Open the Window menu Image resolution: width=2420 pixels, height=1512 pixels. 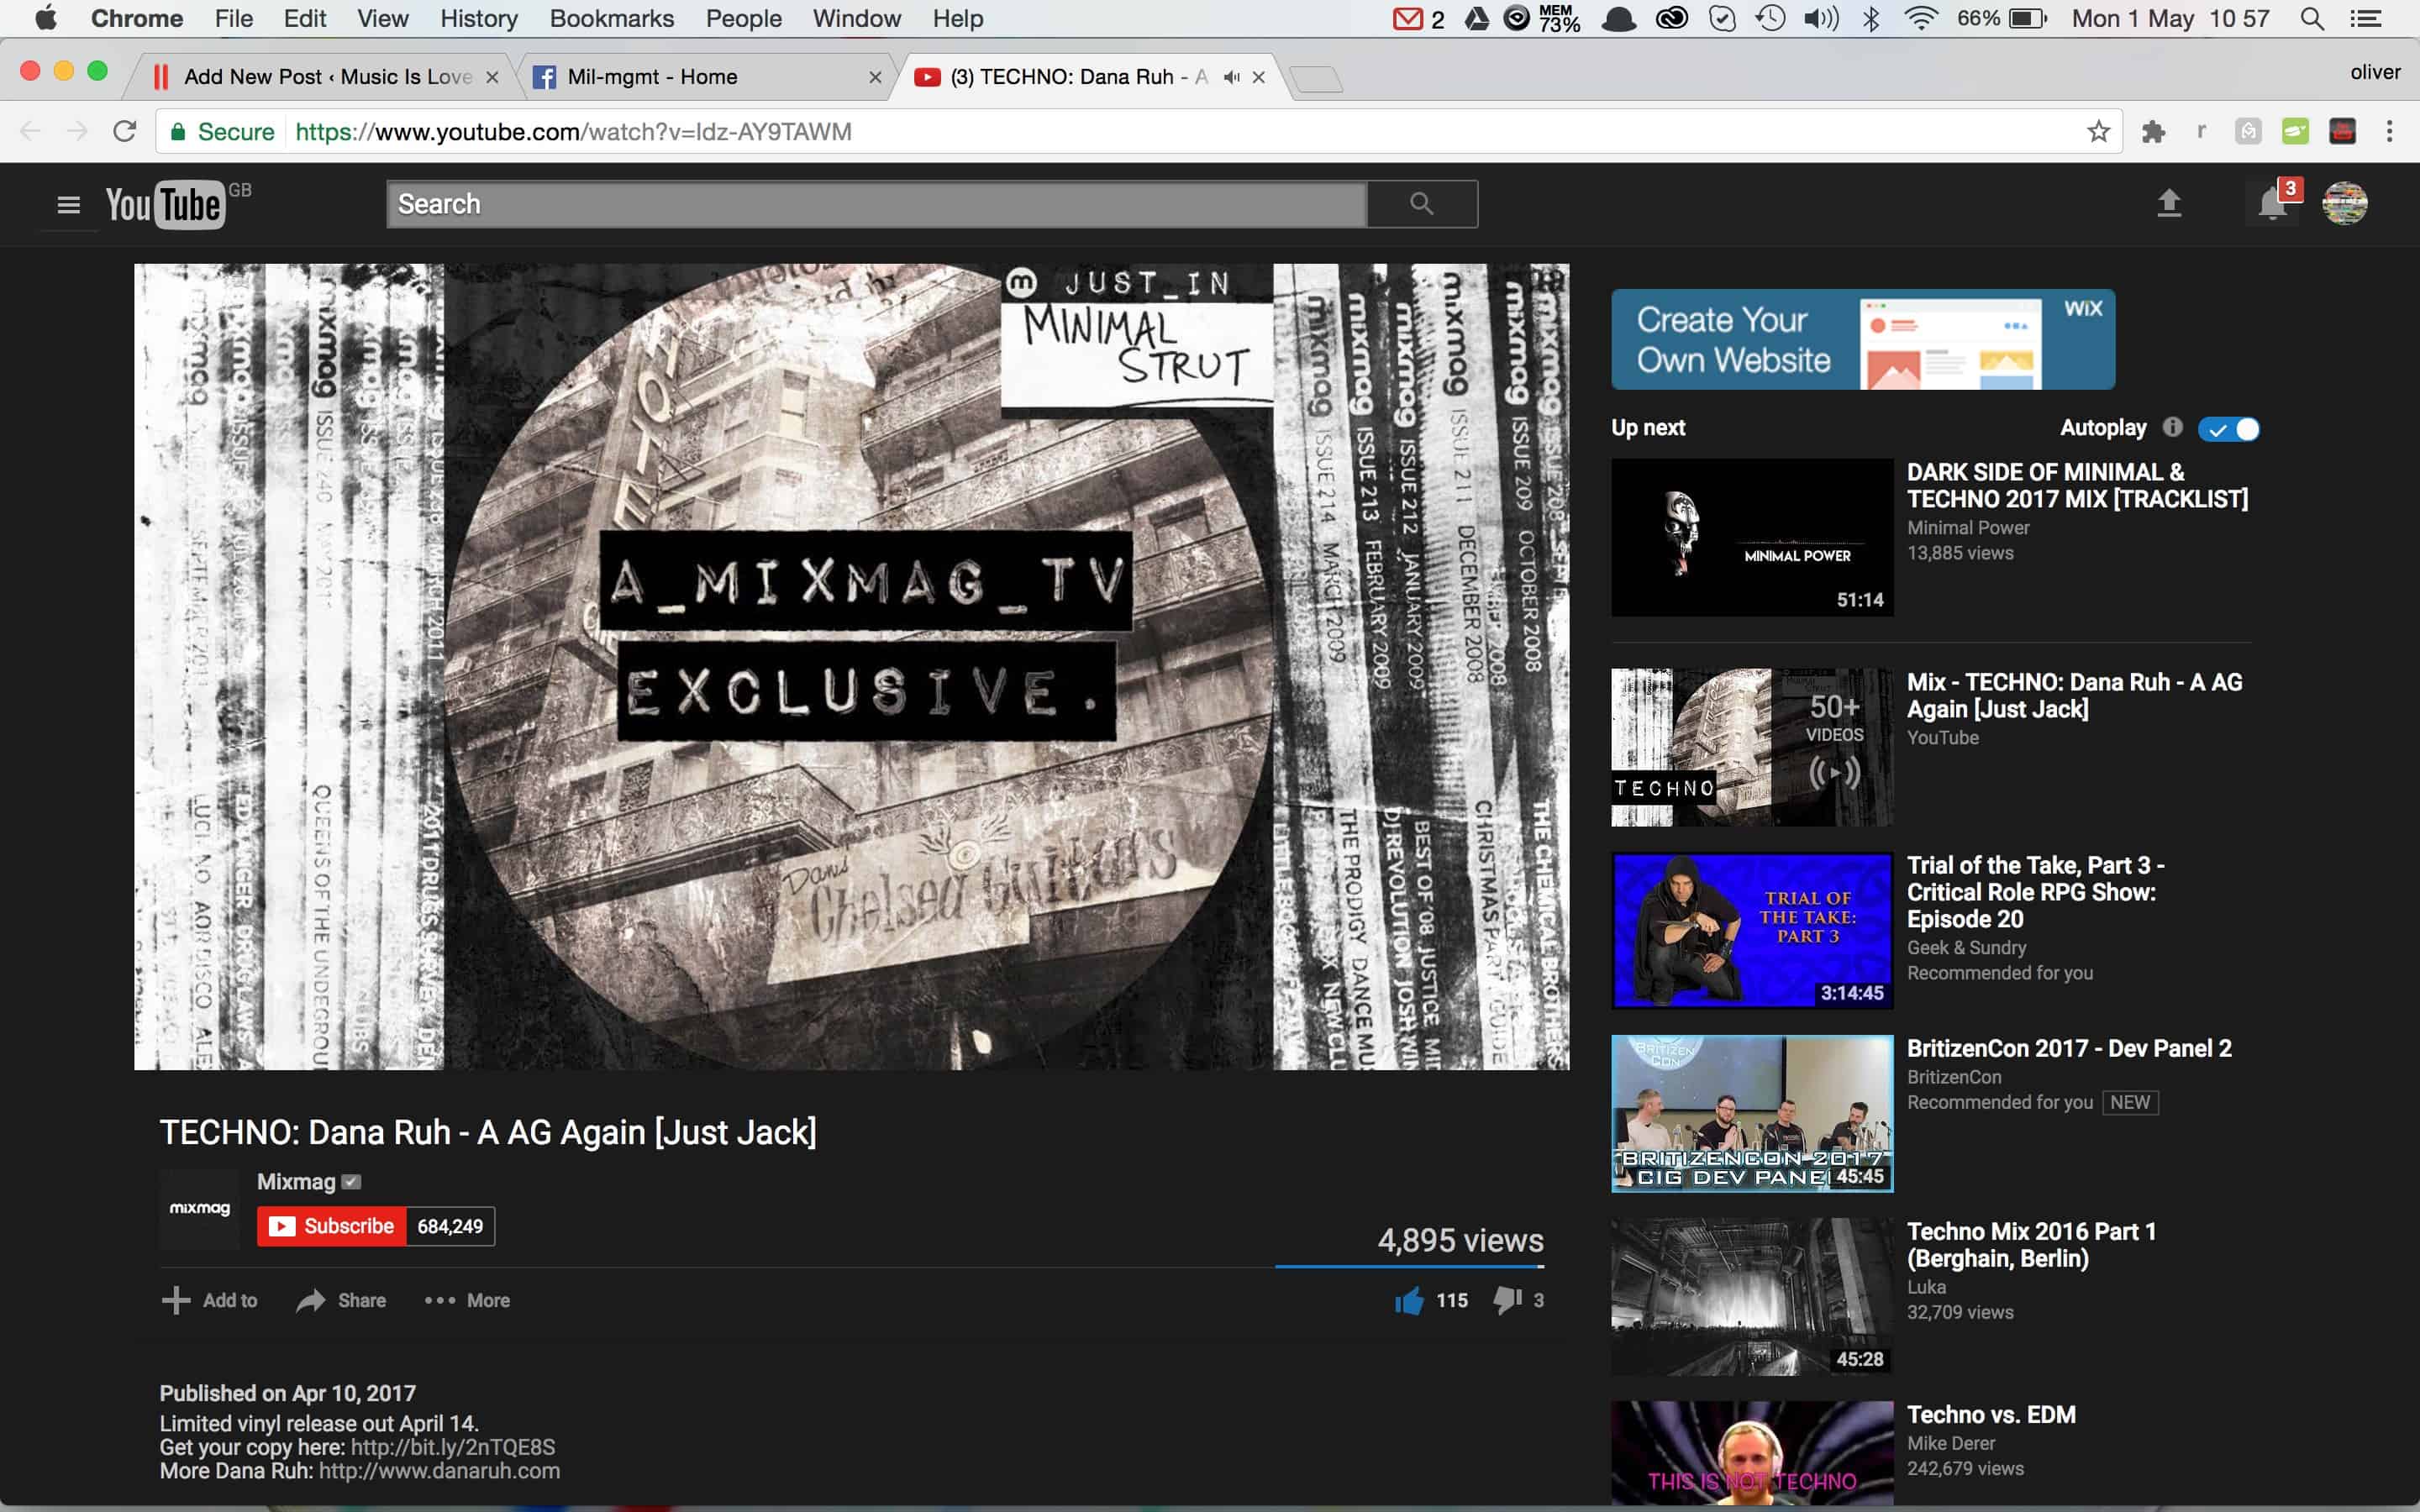click(x=857, y=19)
